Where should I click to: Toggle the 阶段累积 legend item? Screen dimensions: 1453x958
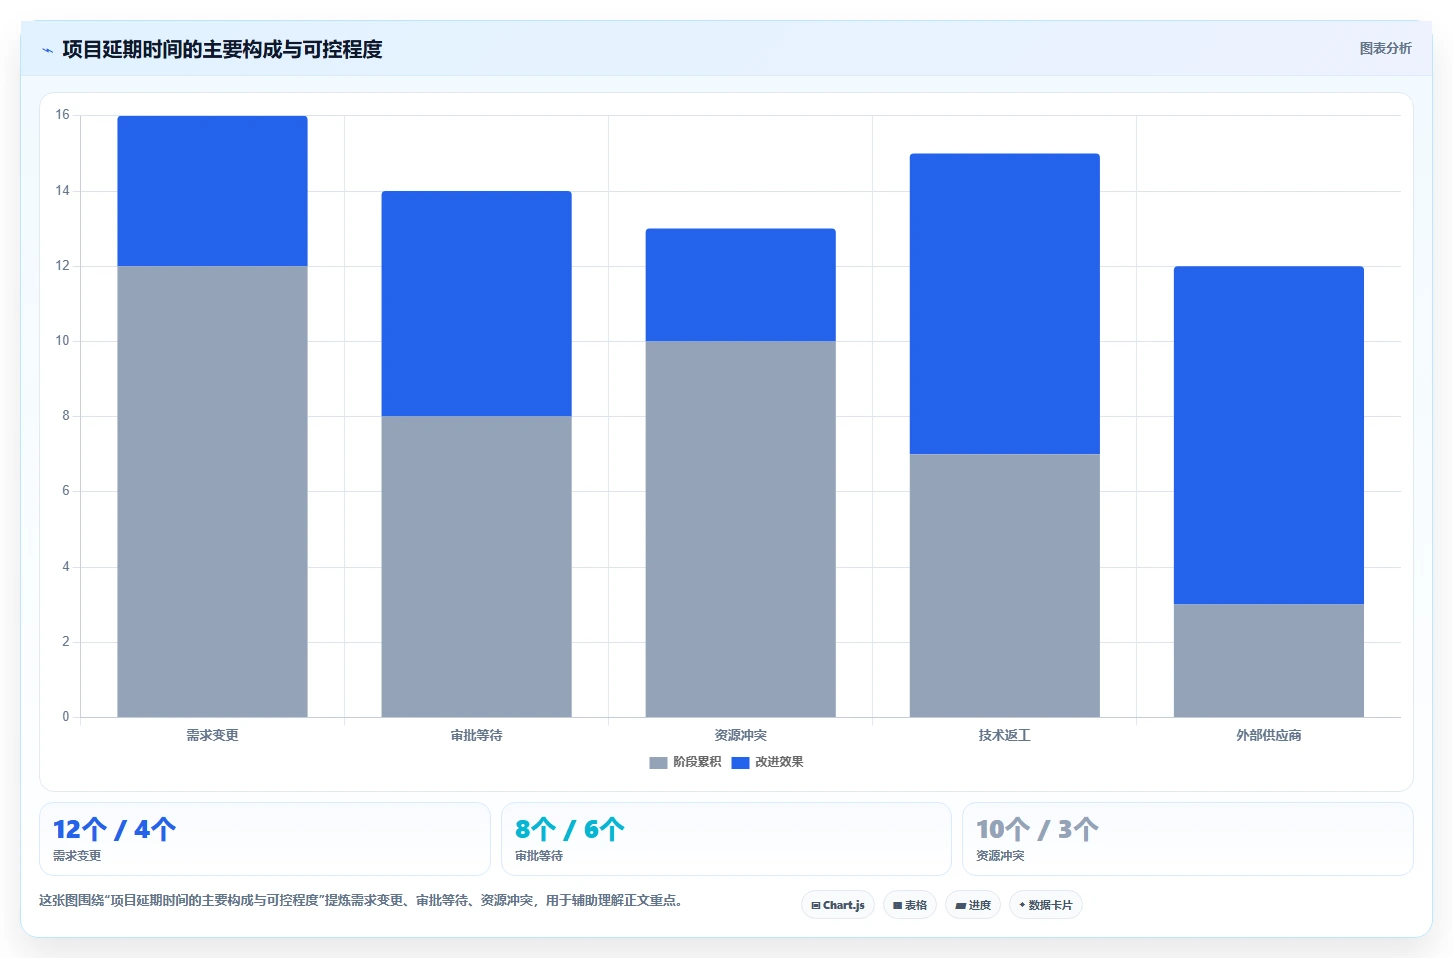685,762
